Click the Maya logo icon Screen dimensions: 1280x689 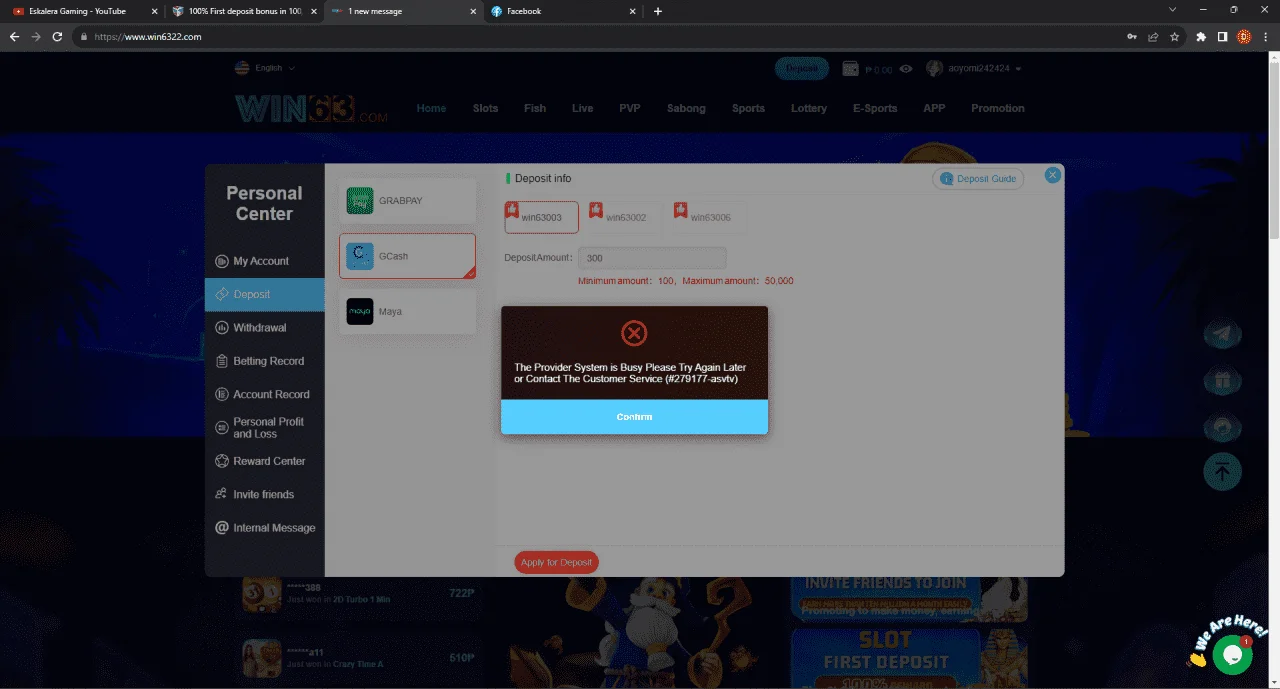pyautogui.click(x=360, y=311)
